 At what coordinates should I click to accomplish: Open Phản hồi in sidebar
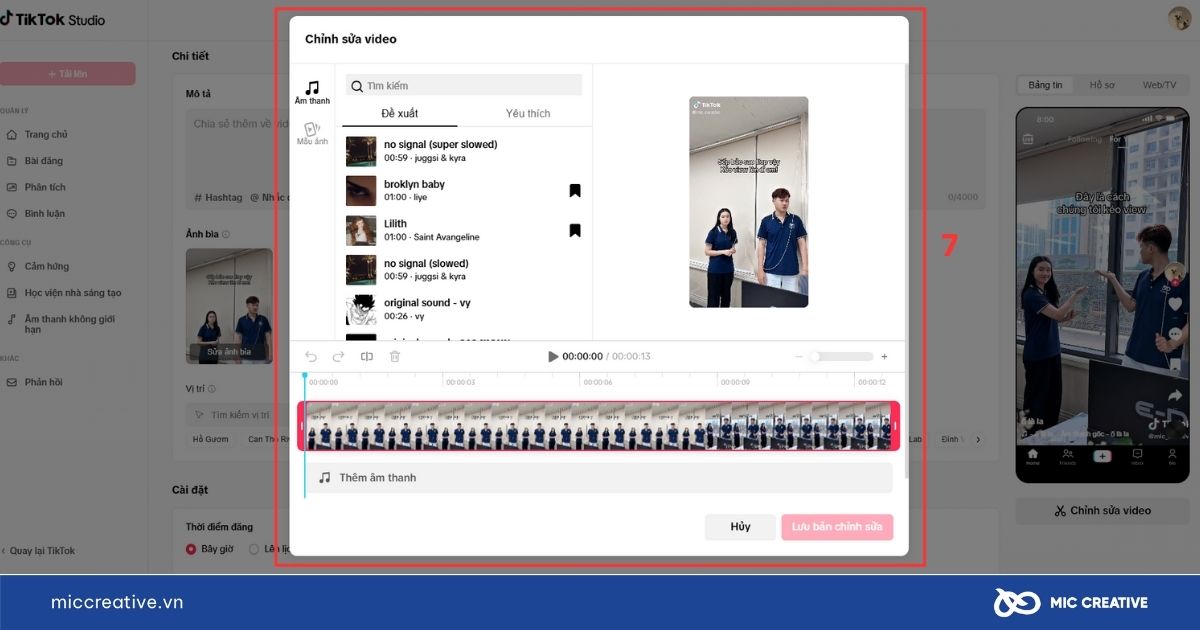(x=44, y=382)
